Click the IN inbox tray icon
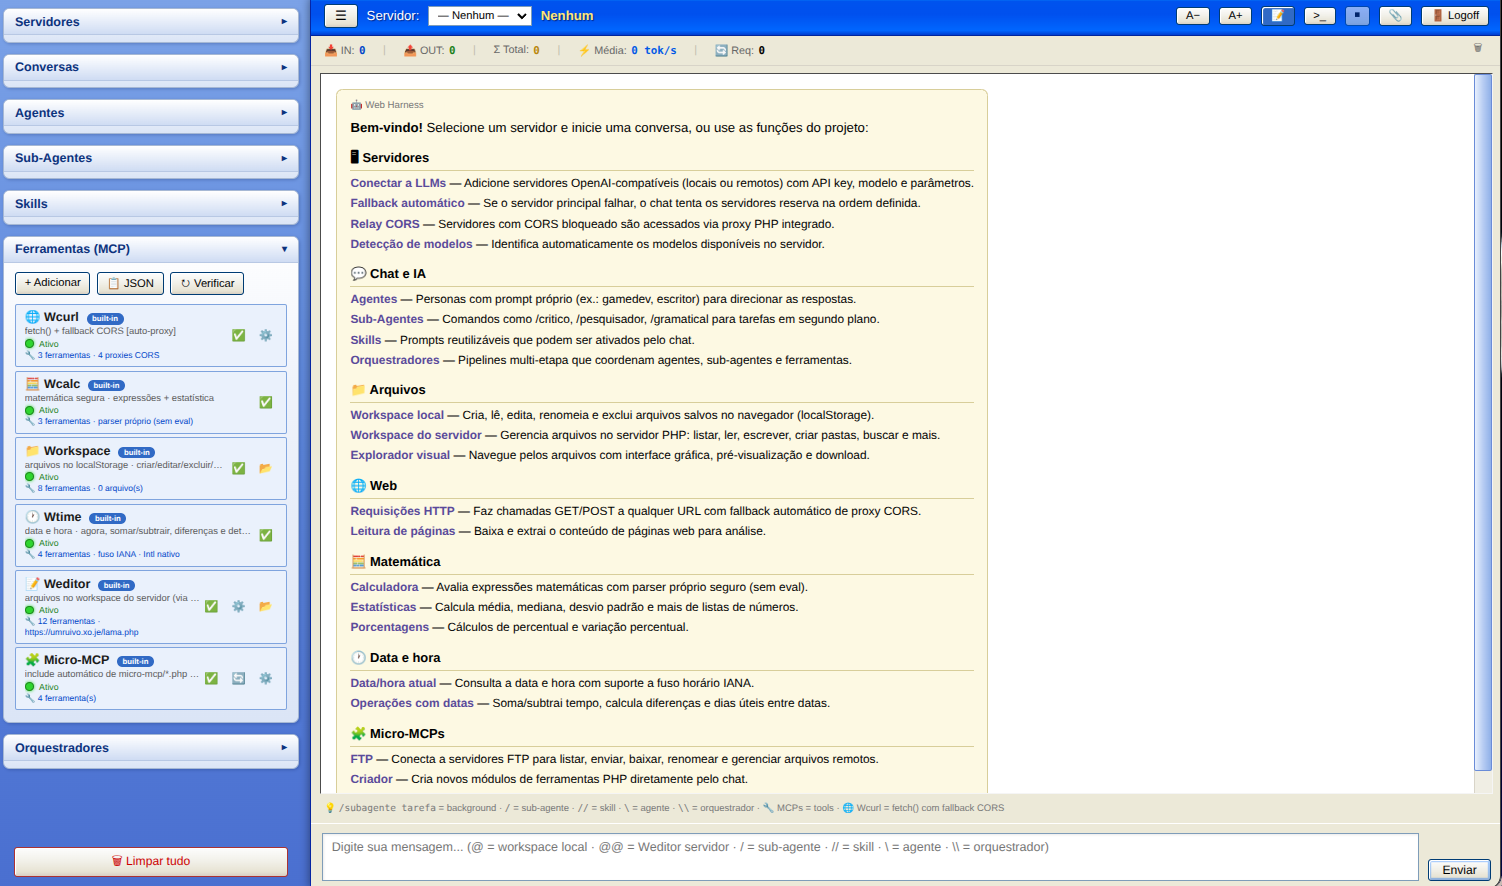 tap(331, 50)
